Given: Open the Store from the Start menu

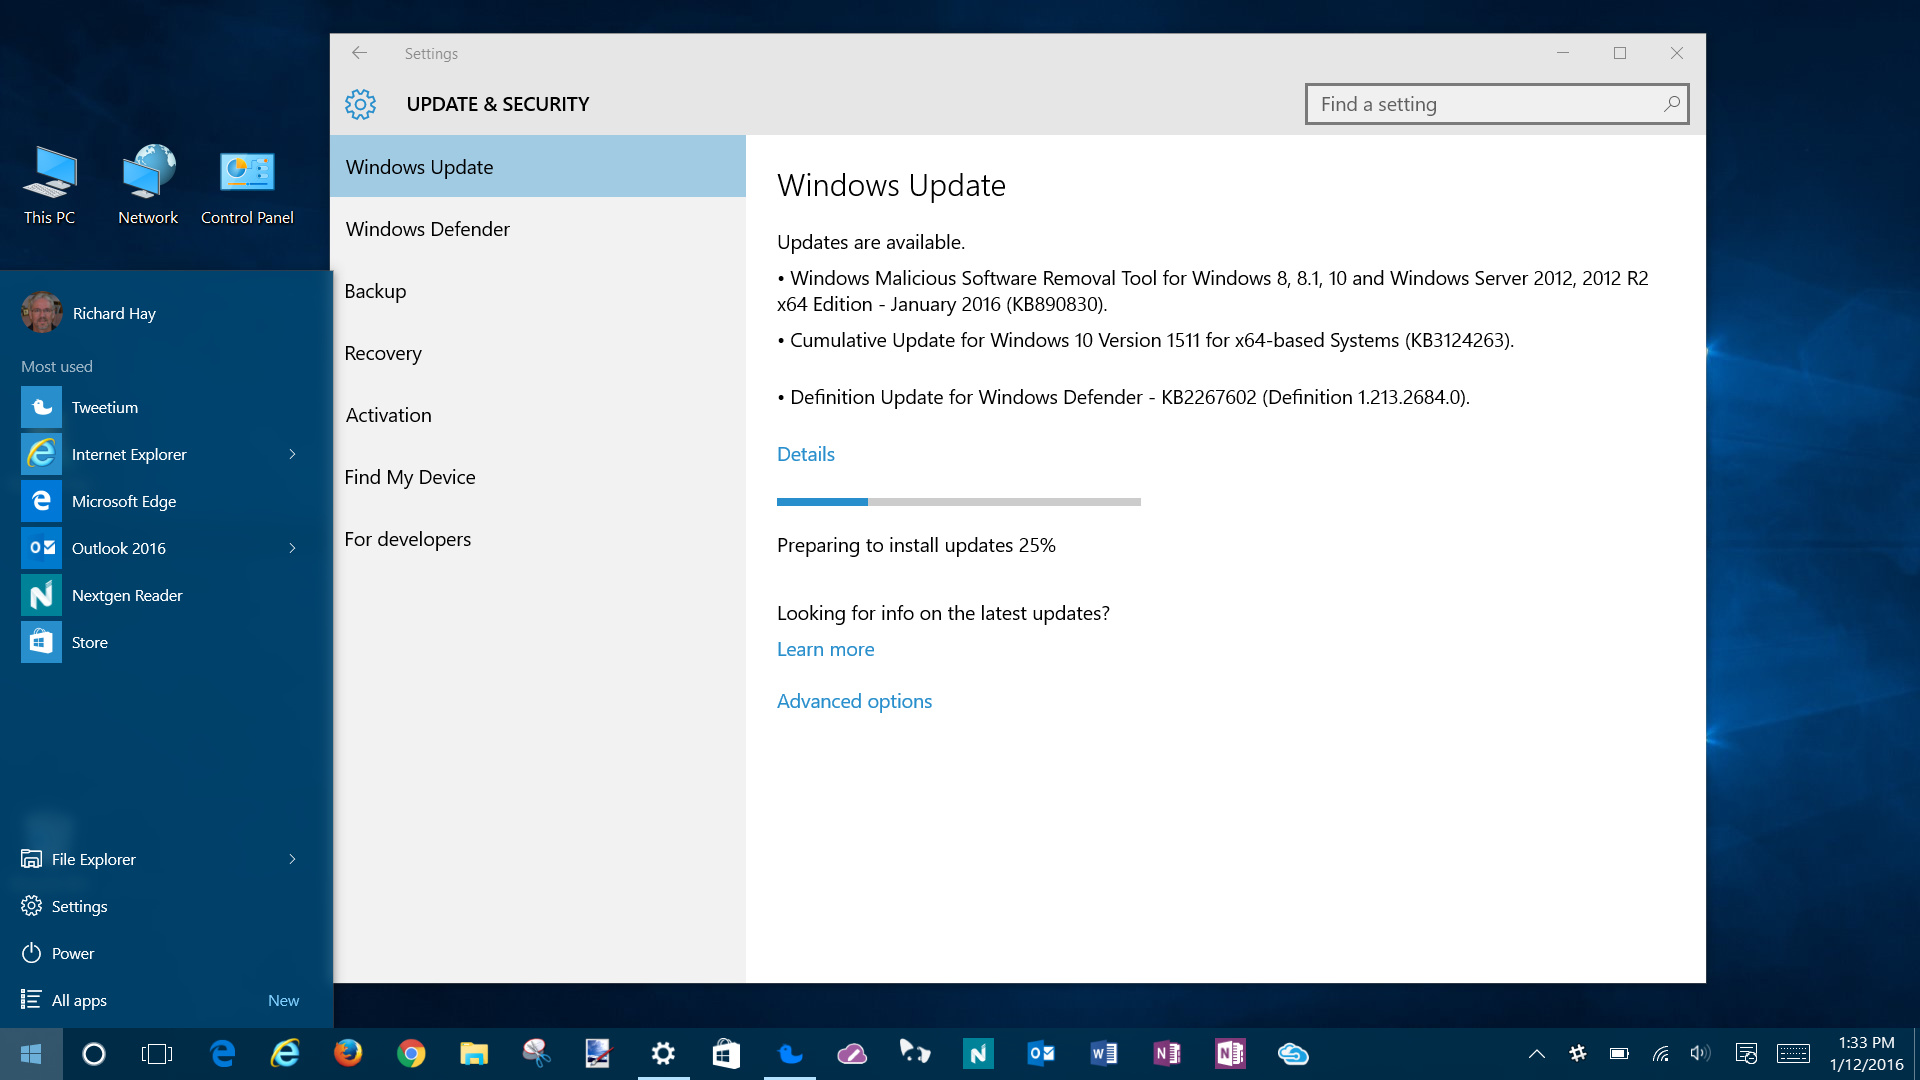Looking at the screenshot, I should [90, 642].
